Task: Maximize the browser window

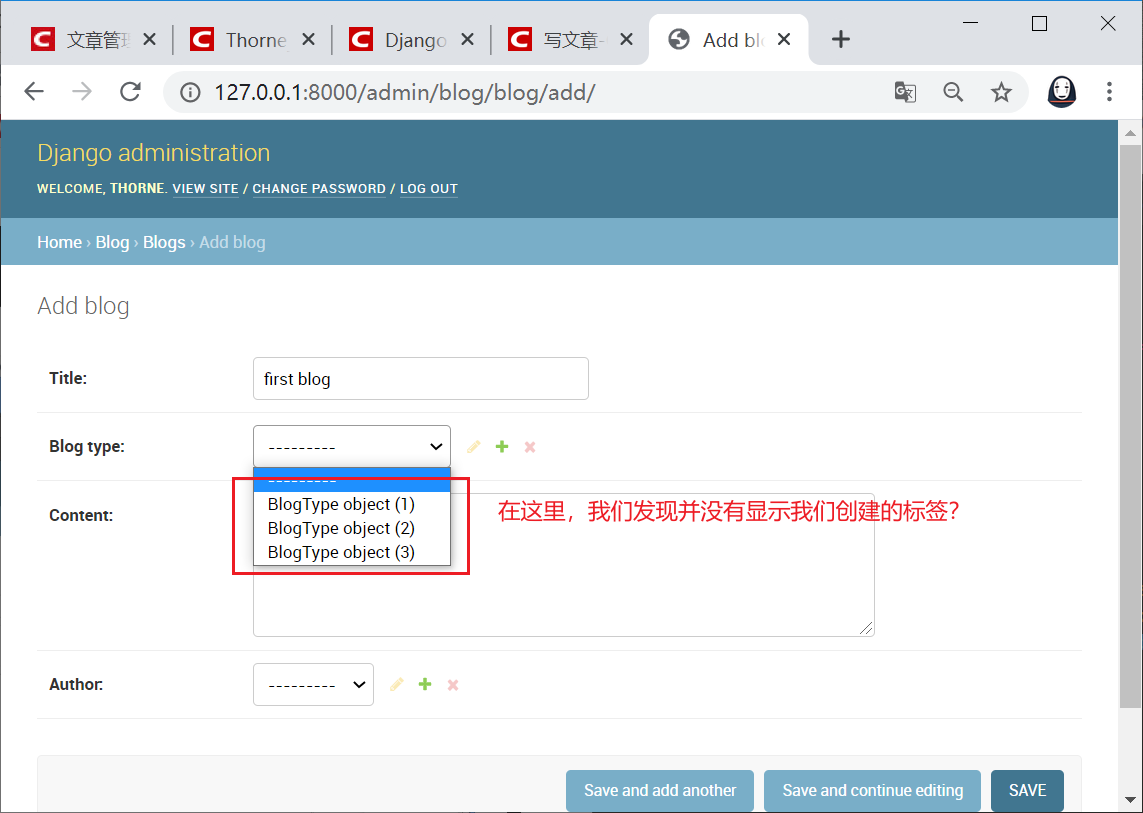Action: [1039, 23]
